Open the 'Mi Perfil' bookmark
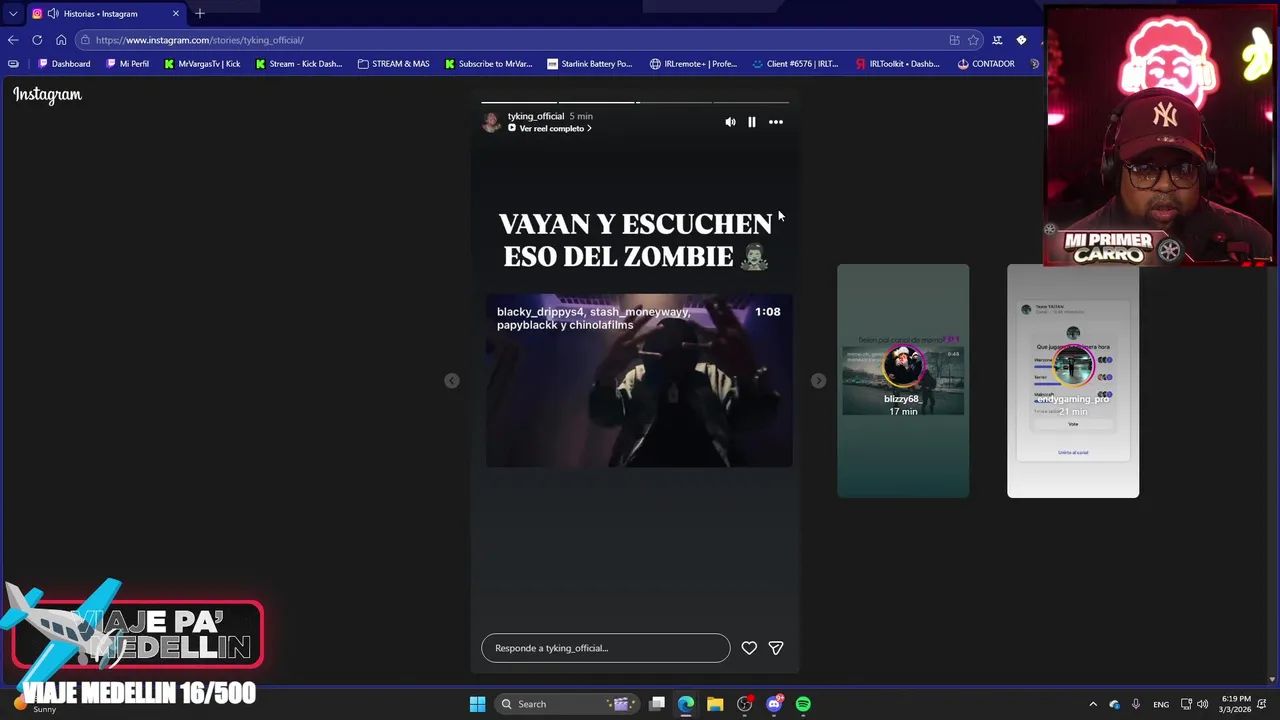Image resolution: width=1280 pixels, height=720 pixels. point(127,64)
